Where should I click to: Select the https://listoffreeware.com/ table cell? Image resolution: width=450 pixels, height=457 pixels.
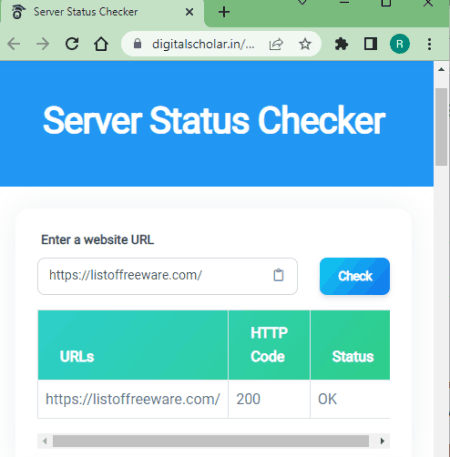point(133,399)
